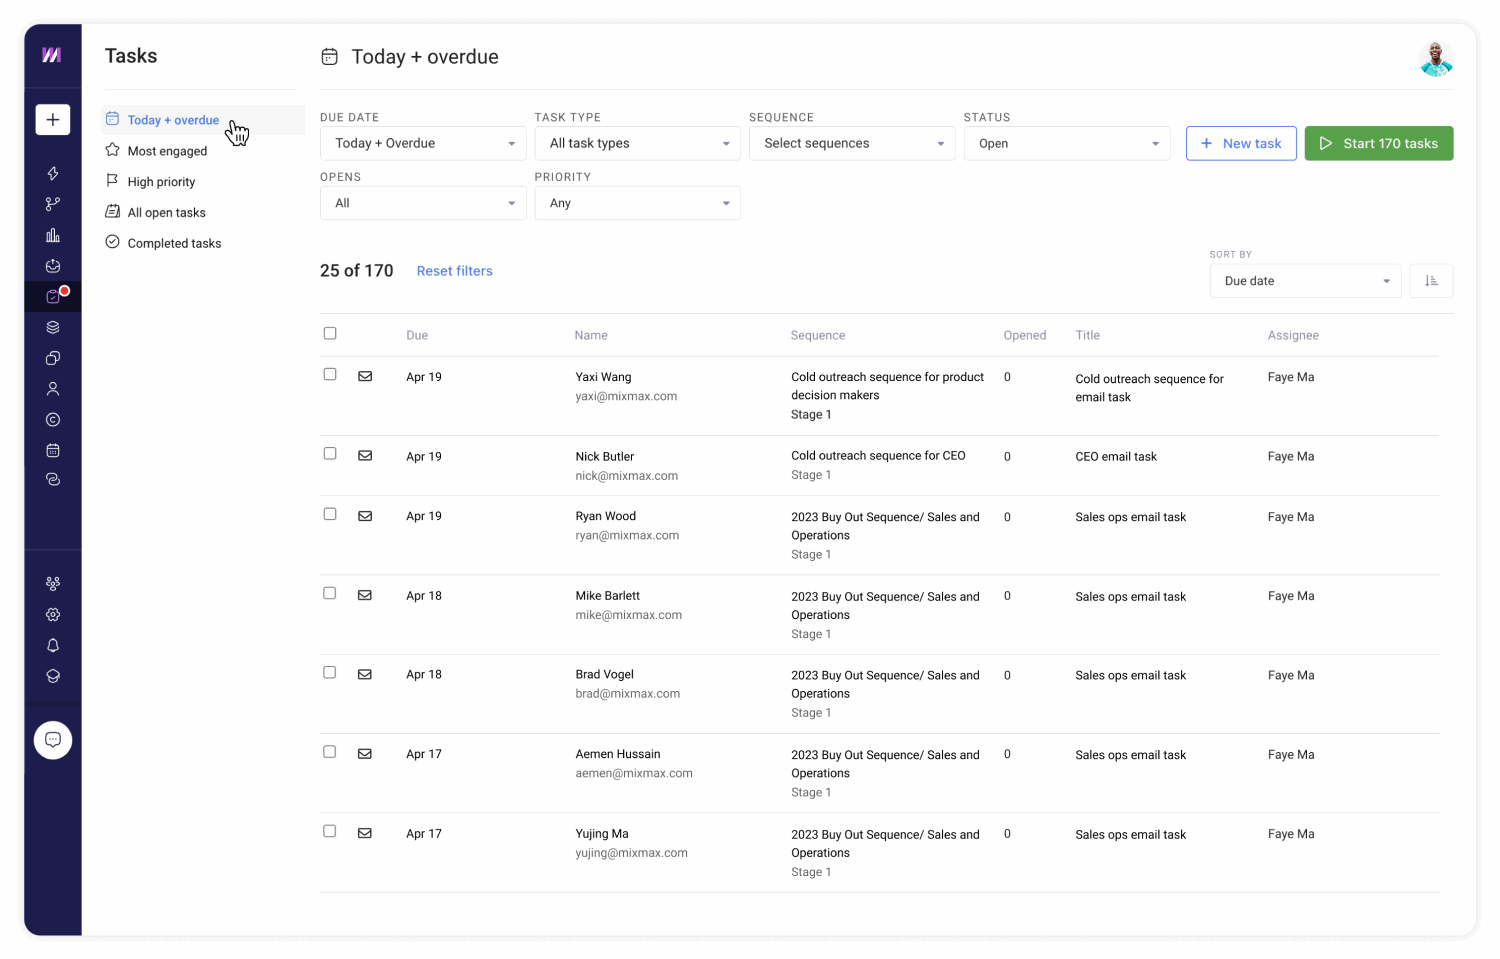Expand the Select sequences dropdown

tap(851, 143)
